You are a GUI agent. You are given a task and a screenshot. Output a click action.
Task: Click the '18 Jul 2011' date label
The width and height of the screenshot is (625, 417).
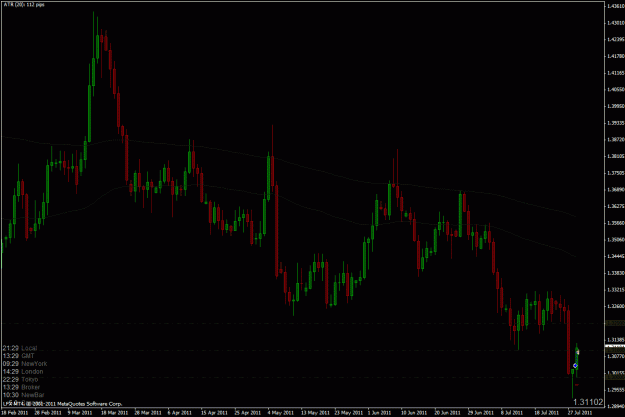[x=546, y=413]
